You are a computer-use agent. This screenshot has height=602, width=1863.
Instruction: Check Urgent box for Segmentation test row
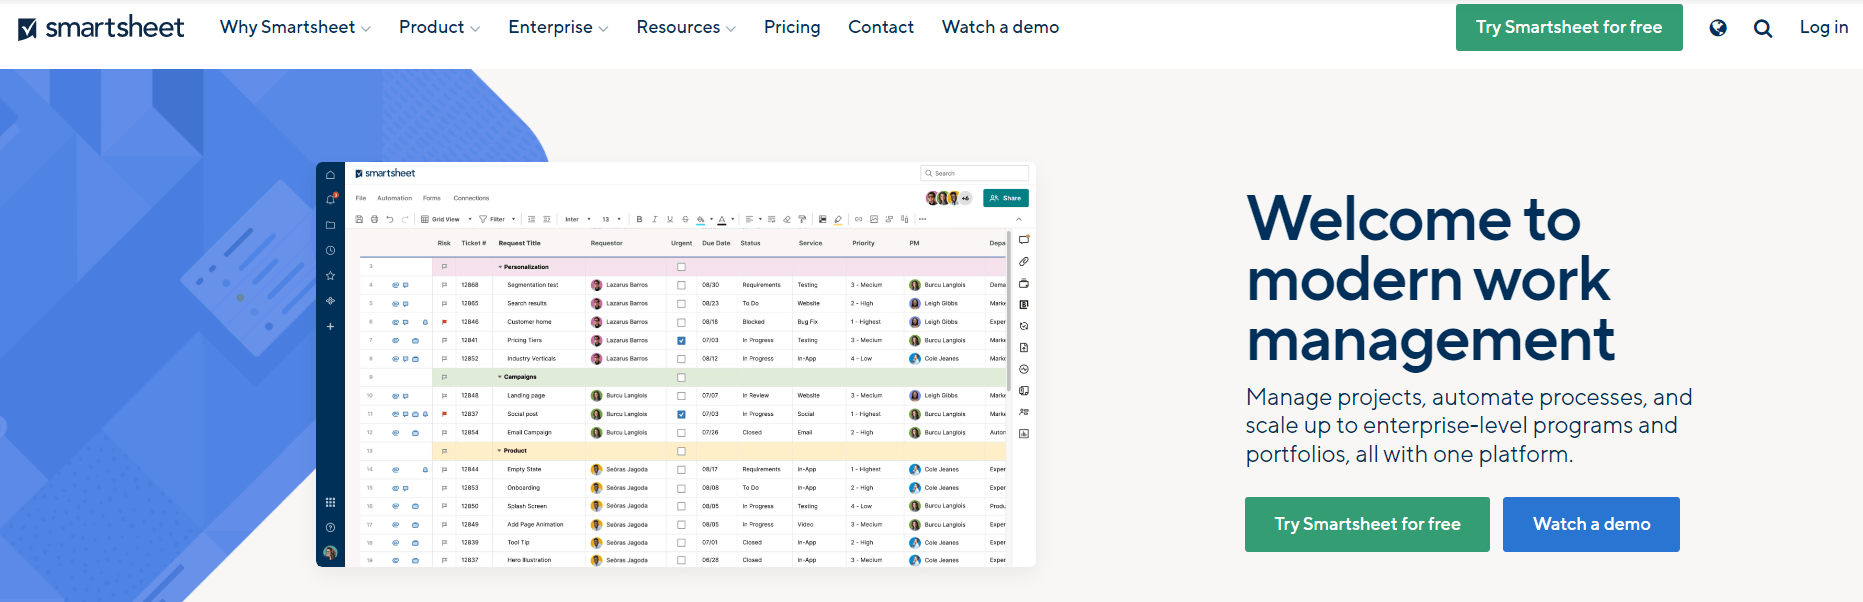coord(681,285)
